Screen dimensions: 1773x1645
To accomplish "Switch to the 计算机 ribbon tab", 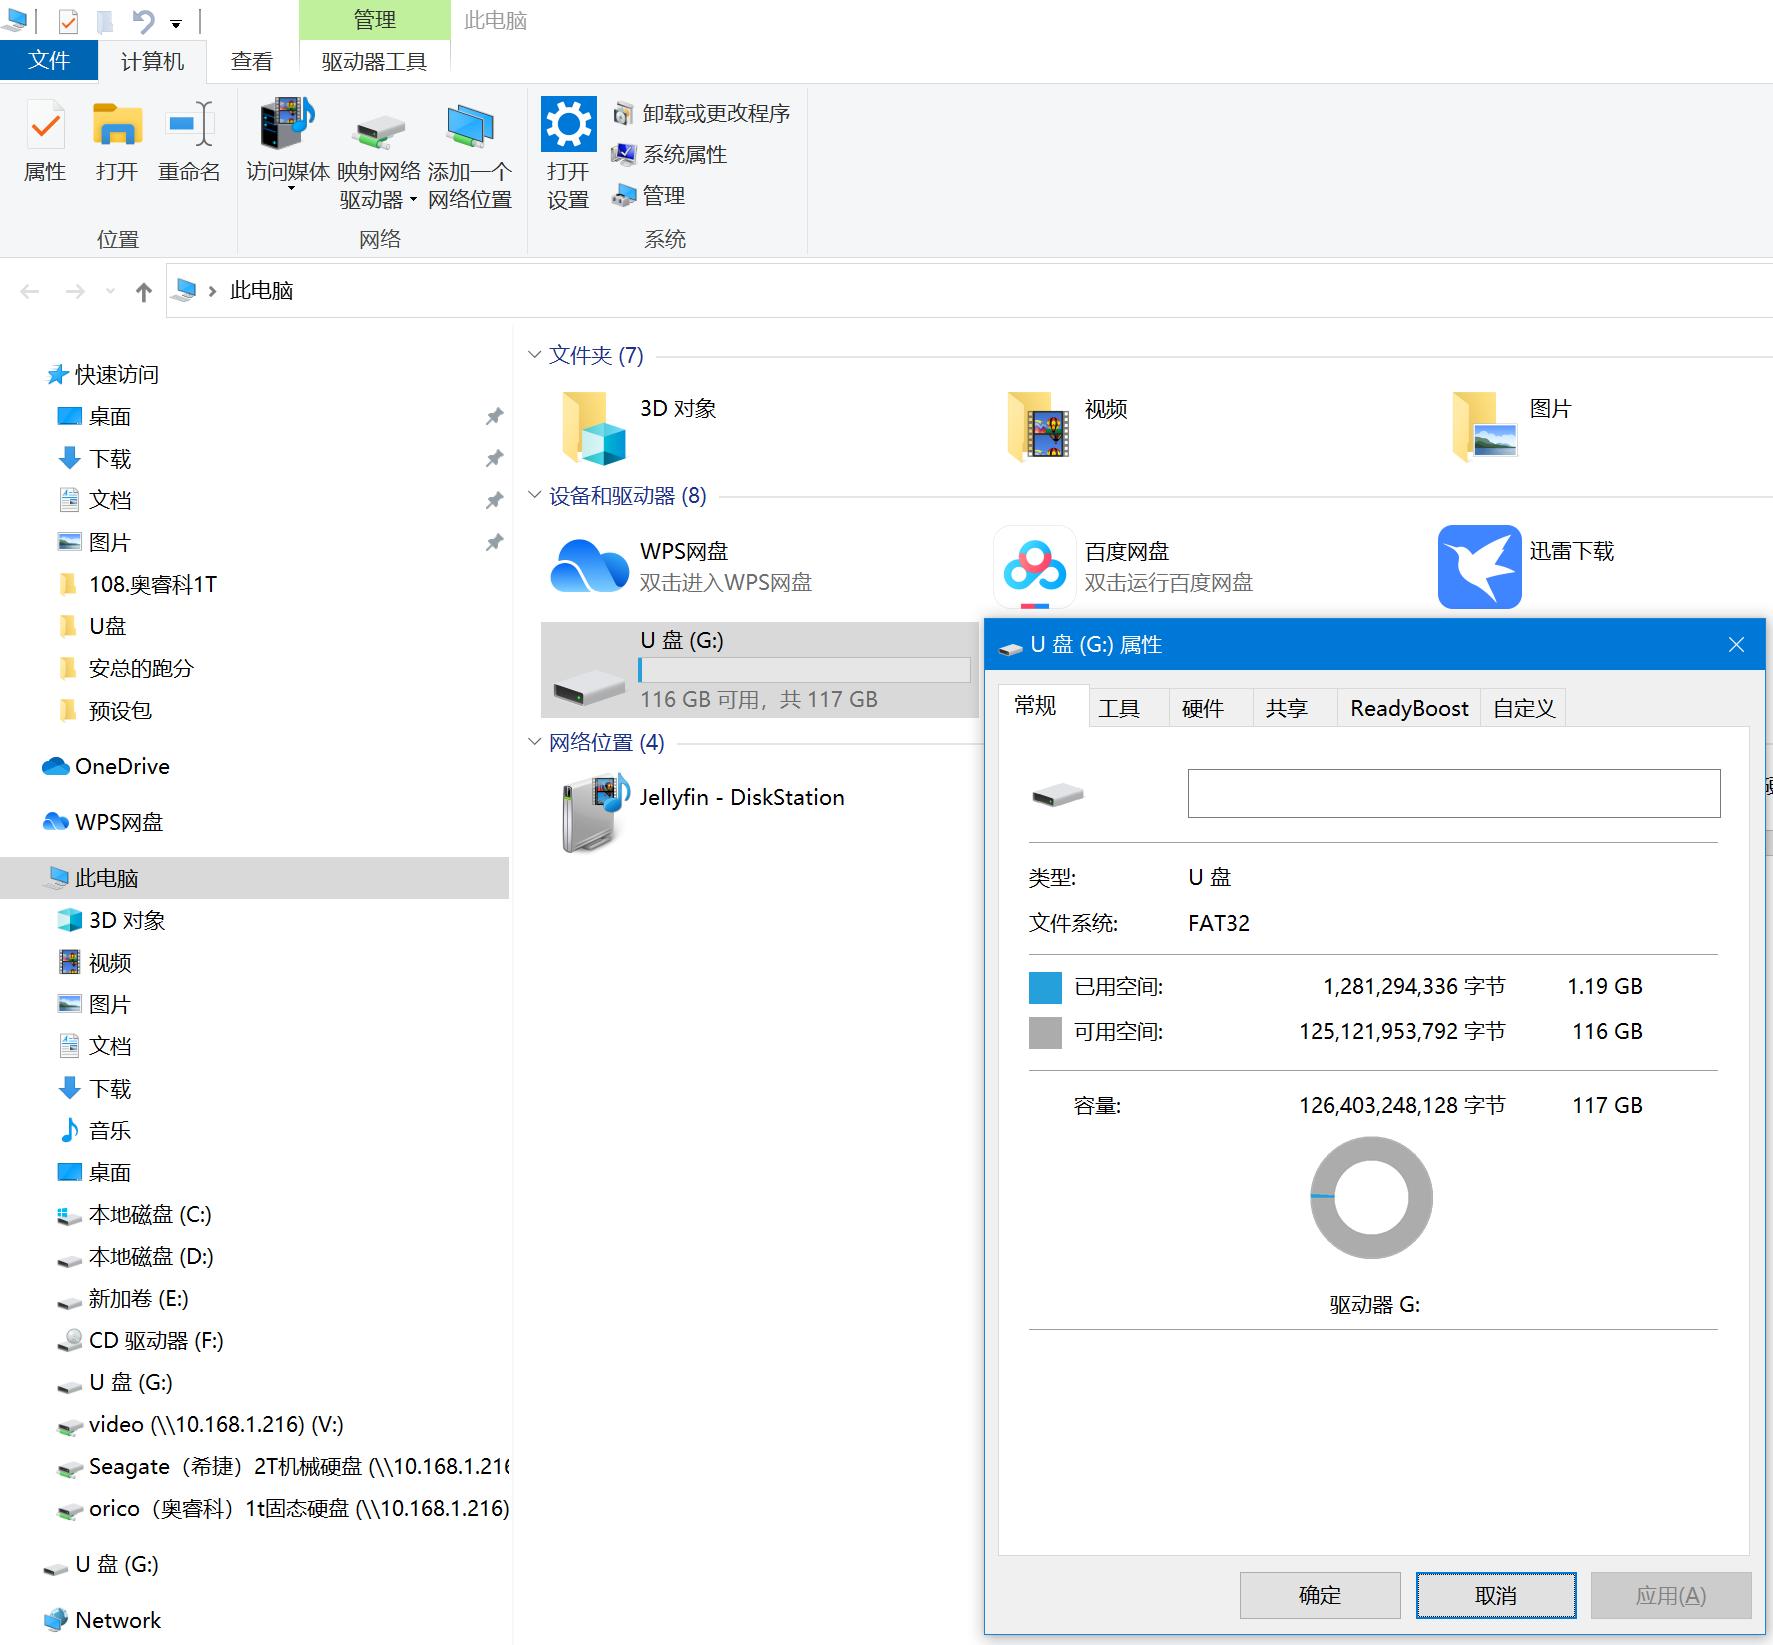I will (x=152, y=62).
